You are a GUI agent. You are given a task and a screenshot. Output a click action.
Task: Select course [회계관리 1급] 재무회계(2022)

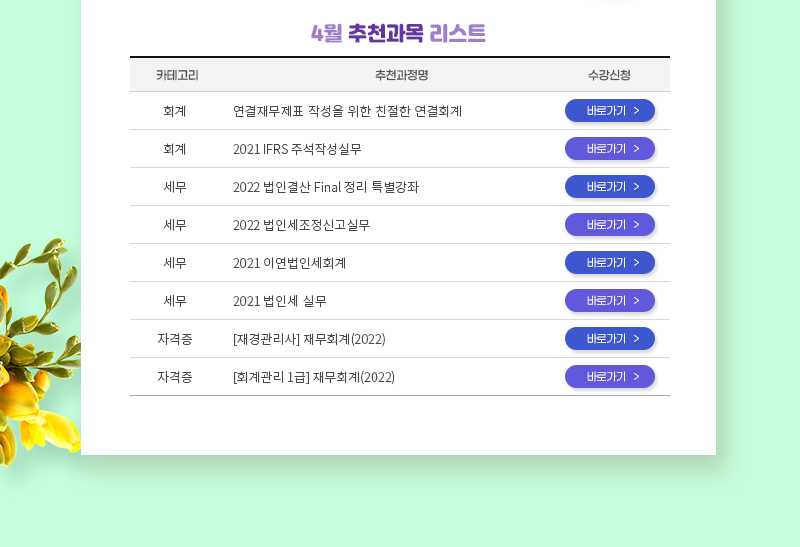pyautogui.click(x=314, y=377)
